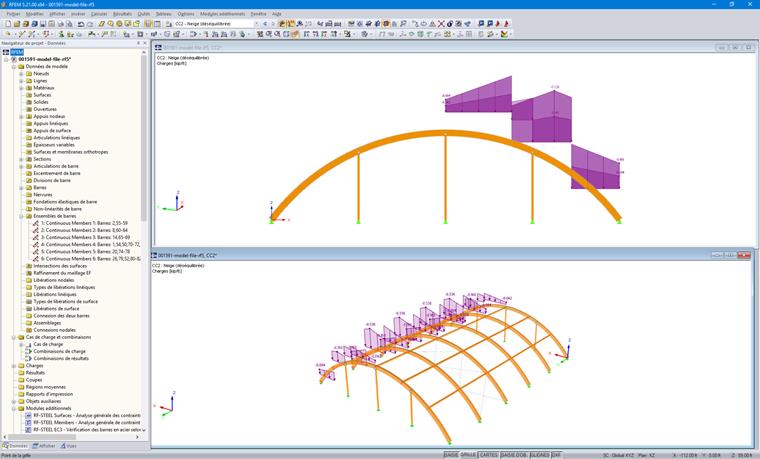Select the 001591-model-file-rf5 root node
The height and width of the screenshot is (459, 760).
click(x=45, y=59)
